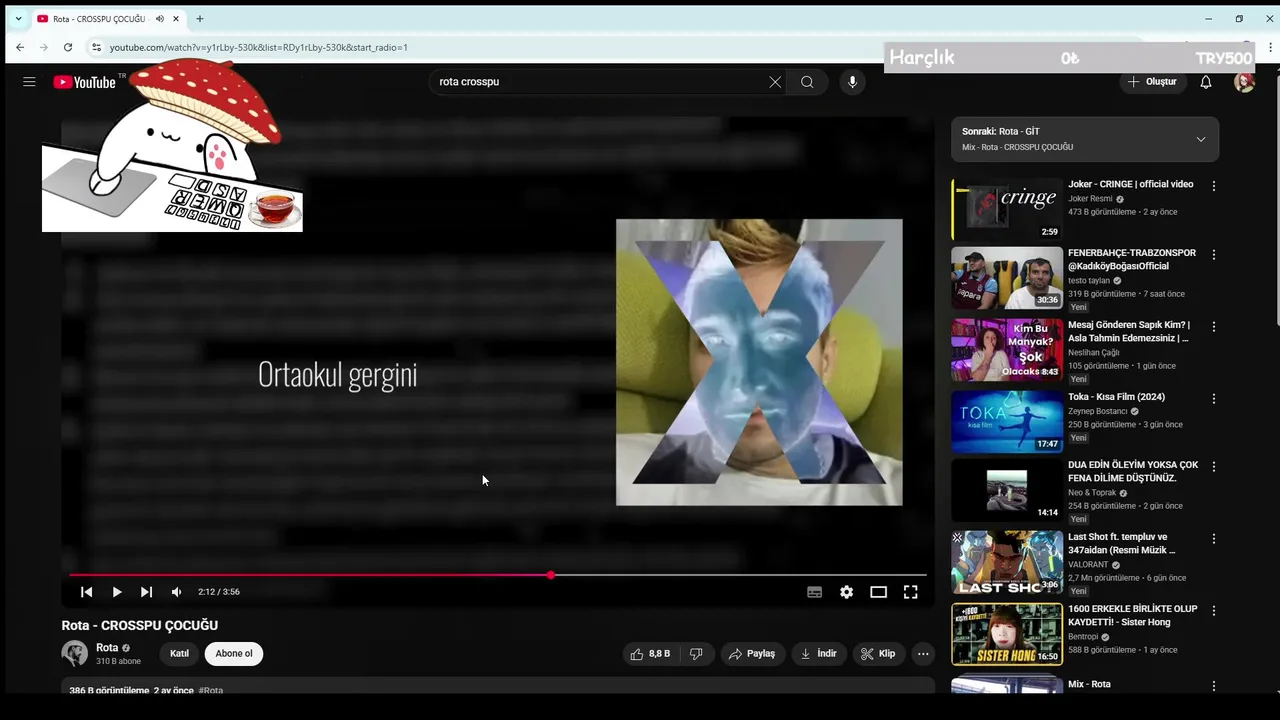Go to the YouTube home logo

85,82
